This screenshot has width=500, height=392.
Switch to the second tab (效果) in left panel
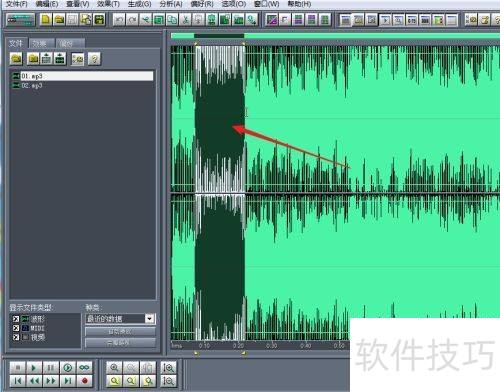(41, 43)
